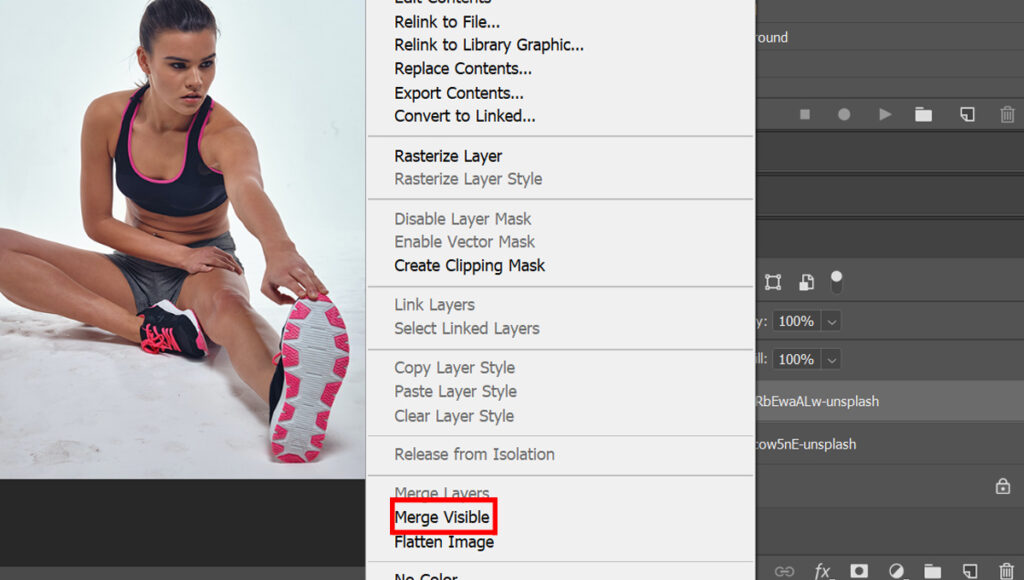The image size is (1024, 580).
Task: Select Export Contents... menu entry
Action: [x=459, y=93]
